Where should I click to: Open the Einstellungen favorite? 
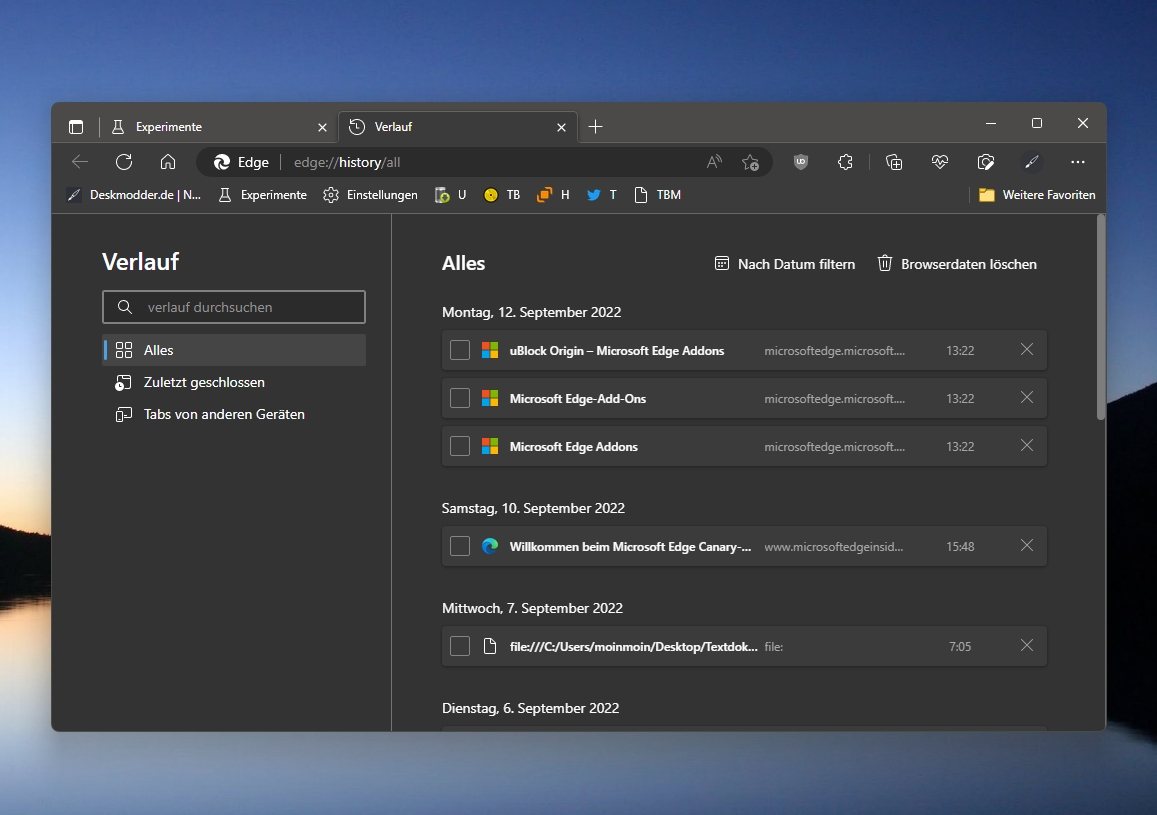click(370, 195)
